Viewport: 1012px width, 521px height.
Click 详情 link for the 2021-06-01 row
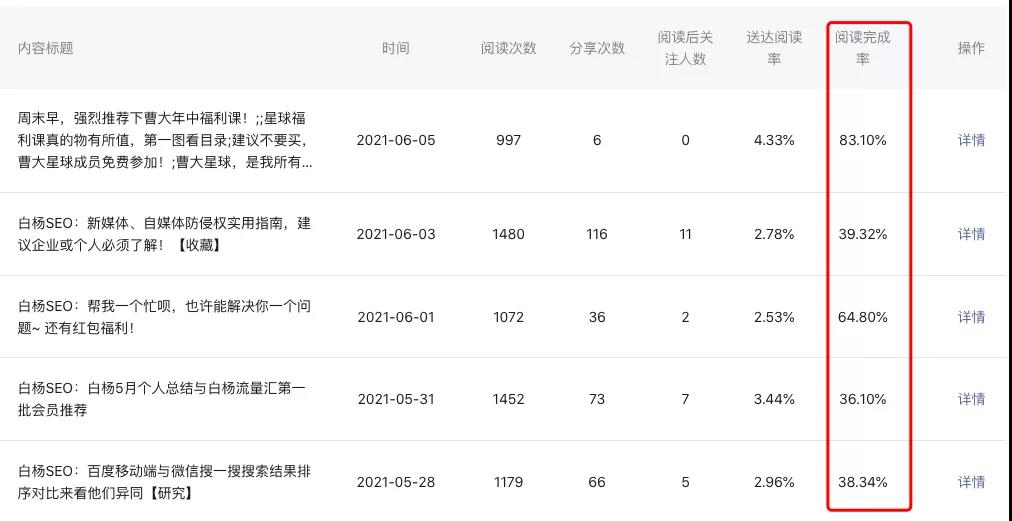coord(971,317)
